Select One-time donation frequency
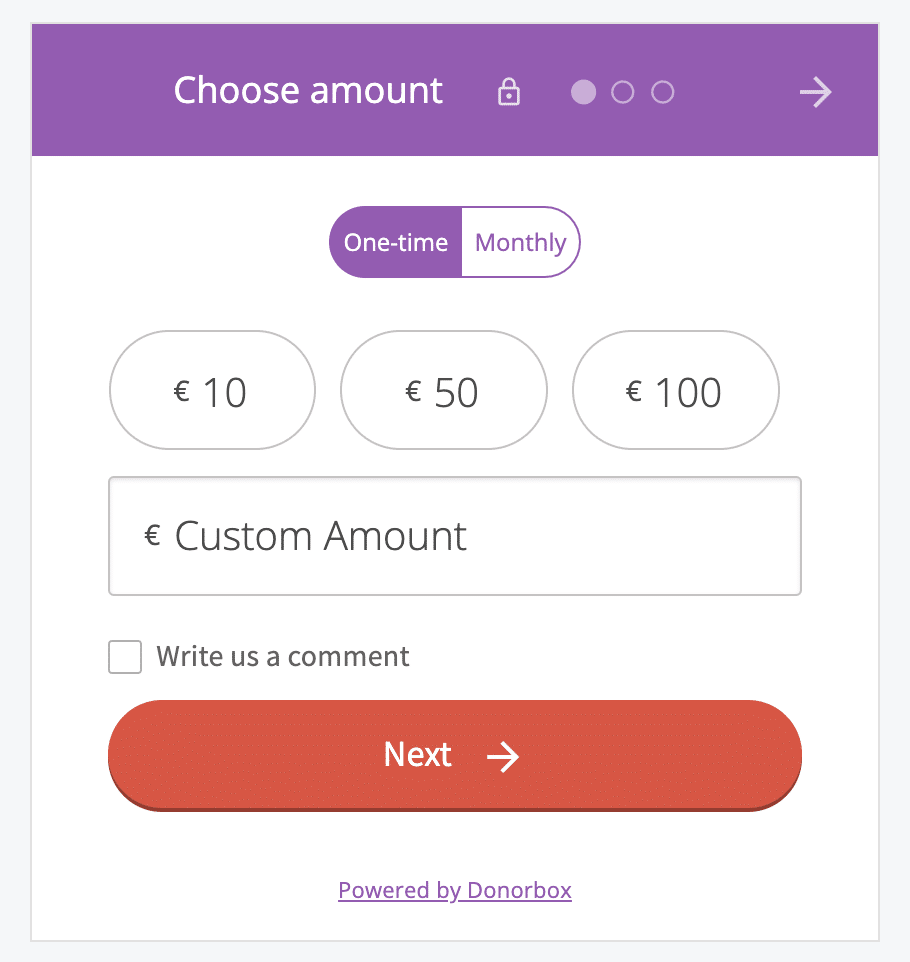Screen dimensions: 910x962 click(x=396, y=242)
